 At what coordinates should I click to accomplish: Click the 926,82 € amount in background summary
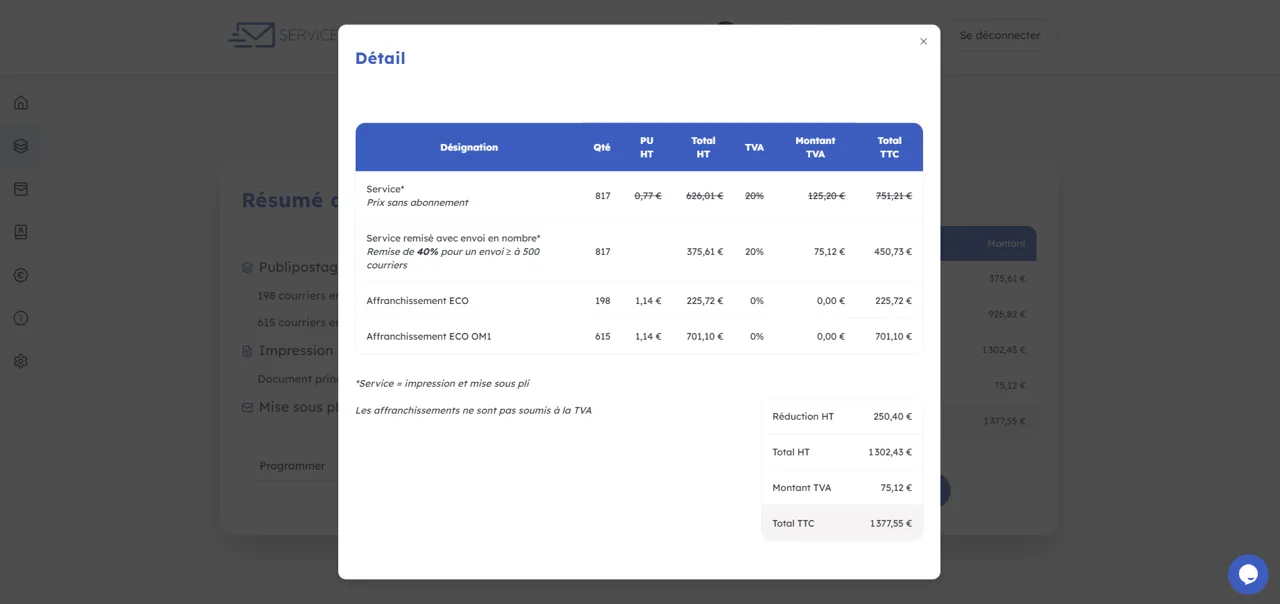coord(1006,314)
